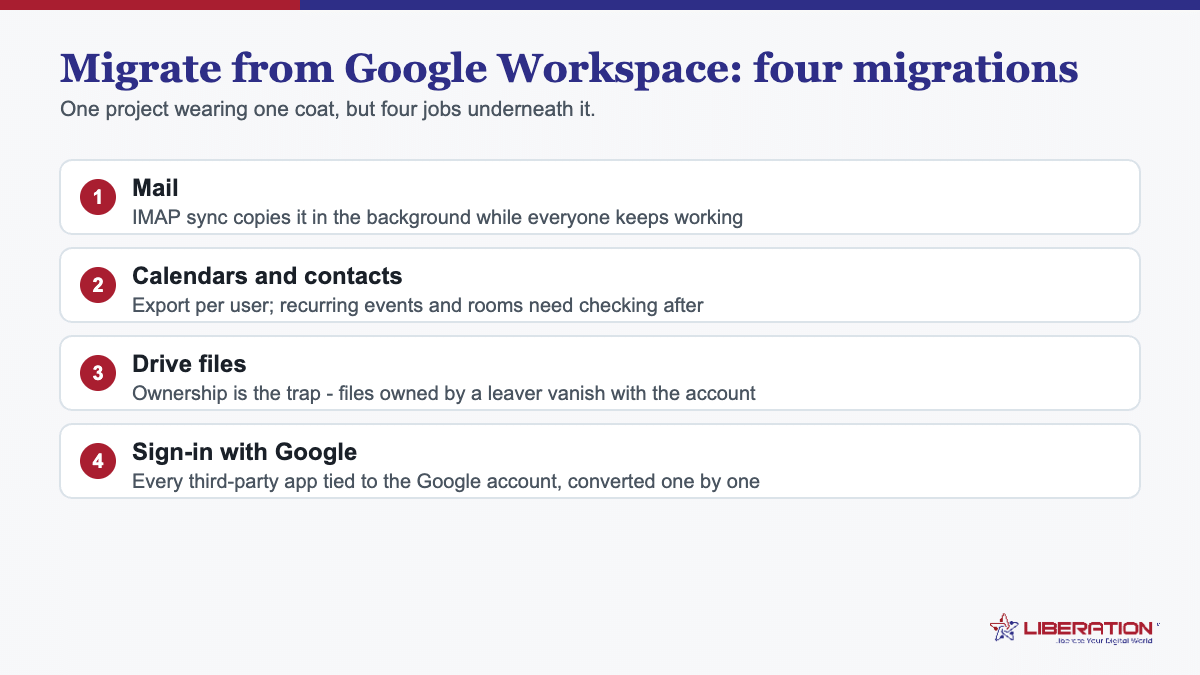Click the 'Export per user' description line

[418, 305]
